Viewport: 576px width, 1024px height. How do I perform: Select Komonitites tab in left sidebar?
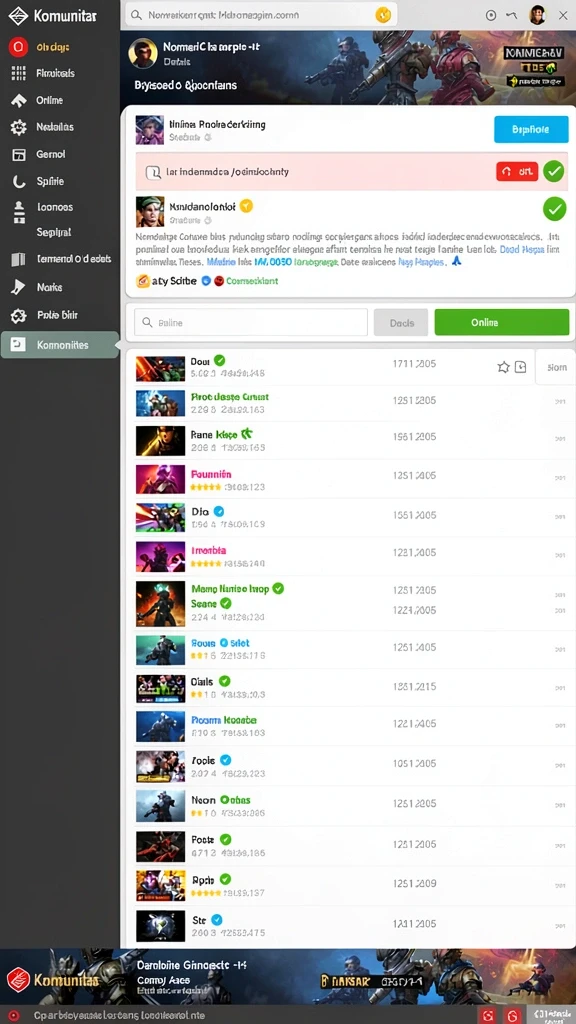click(x=59, y=345)
